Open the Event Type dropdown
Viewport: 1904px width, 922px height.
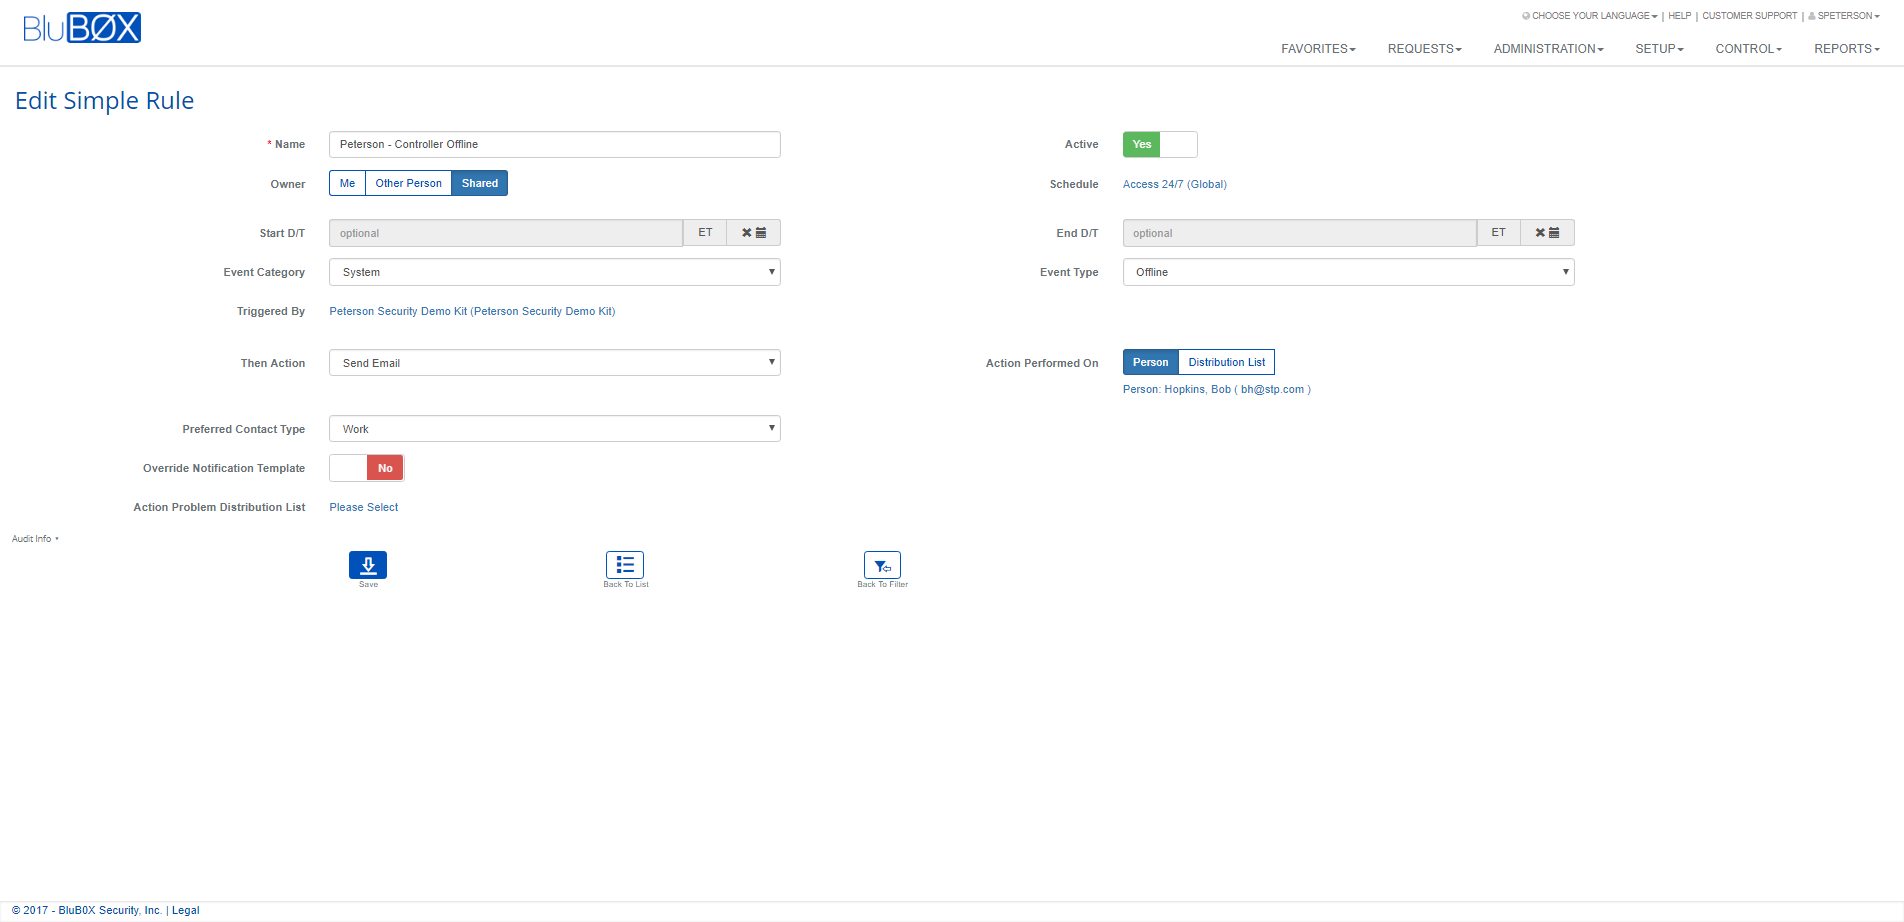[1348, 272]
